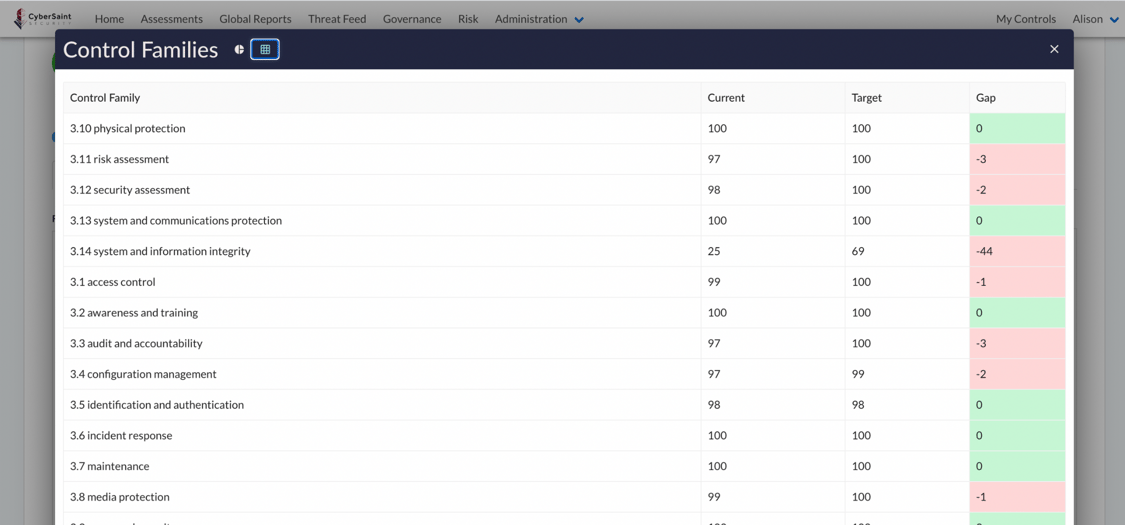Sort by Control Family column header
The image size is (1125, 525).
pos(105,98)
